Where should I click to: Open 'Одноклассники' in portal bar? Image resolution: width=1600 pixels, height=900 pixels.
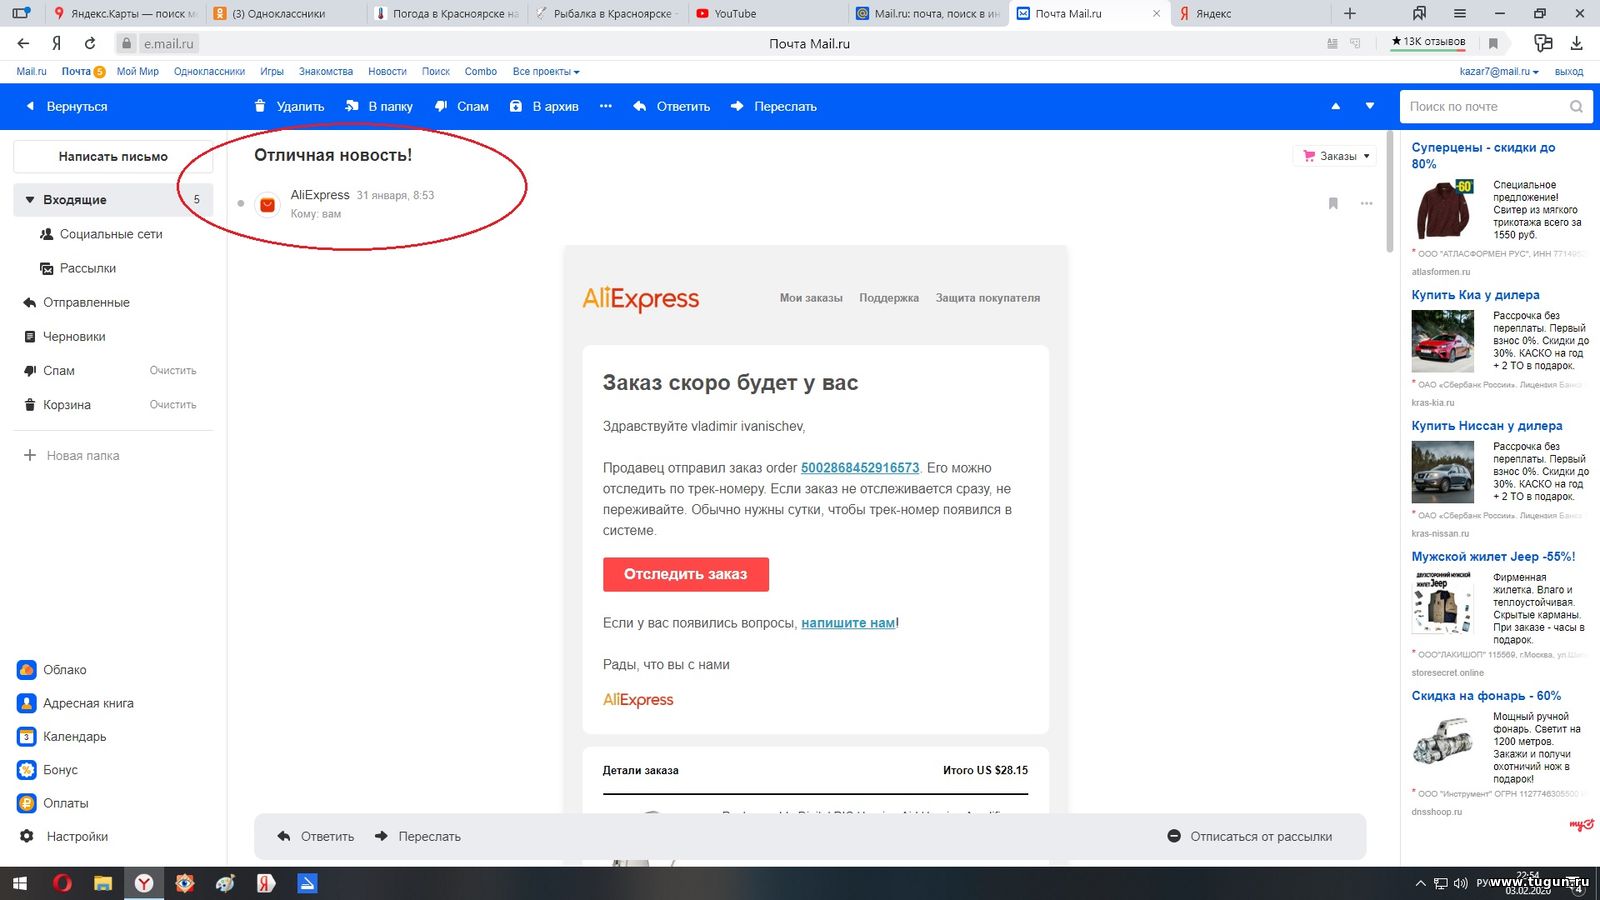pos(209,72)
